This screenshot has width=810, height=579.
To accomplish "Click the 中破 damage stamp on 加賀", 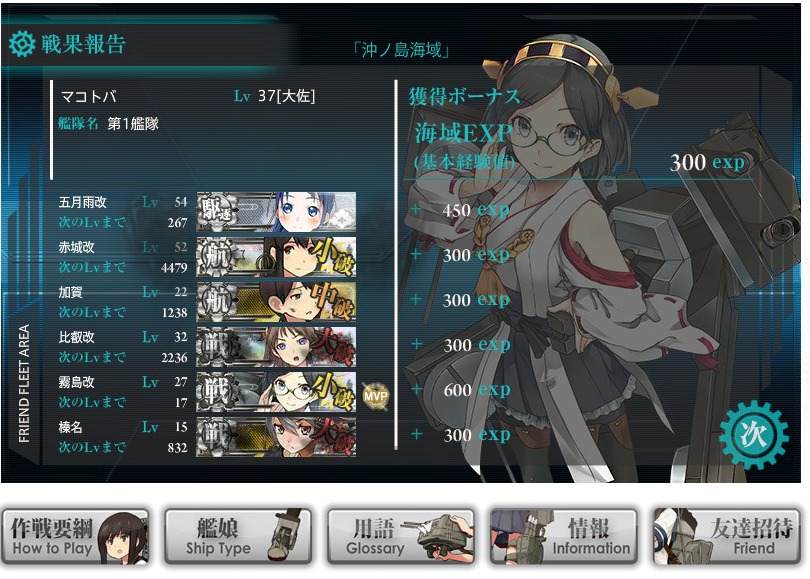I will coord(334,301).
